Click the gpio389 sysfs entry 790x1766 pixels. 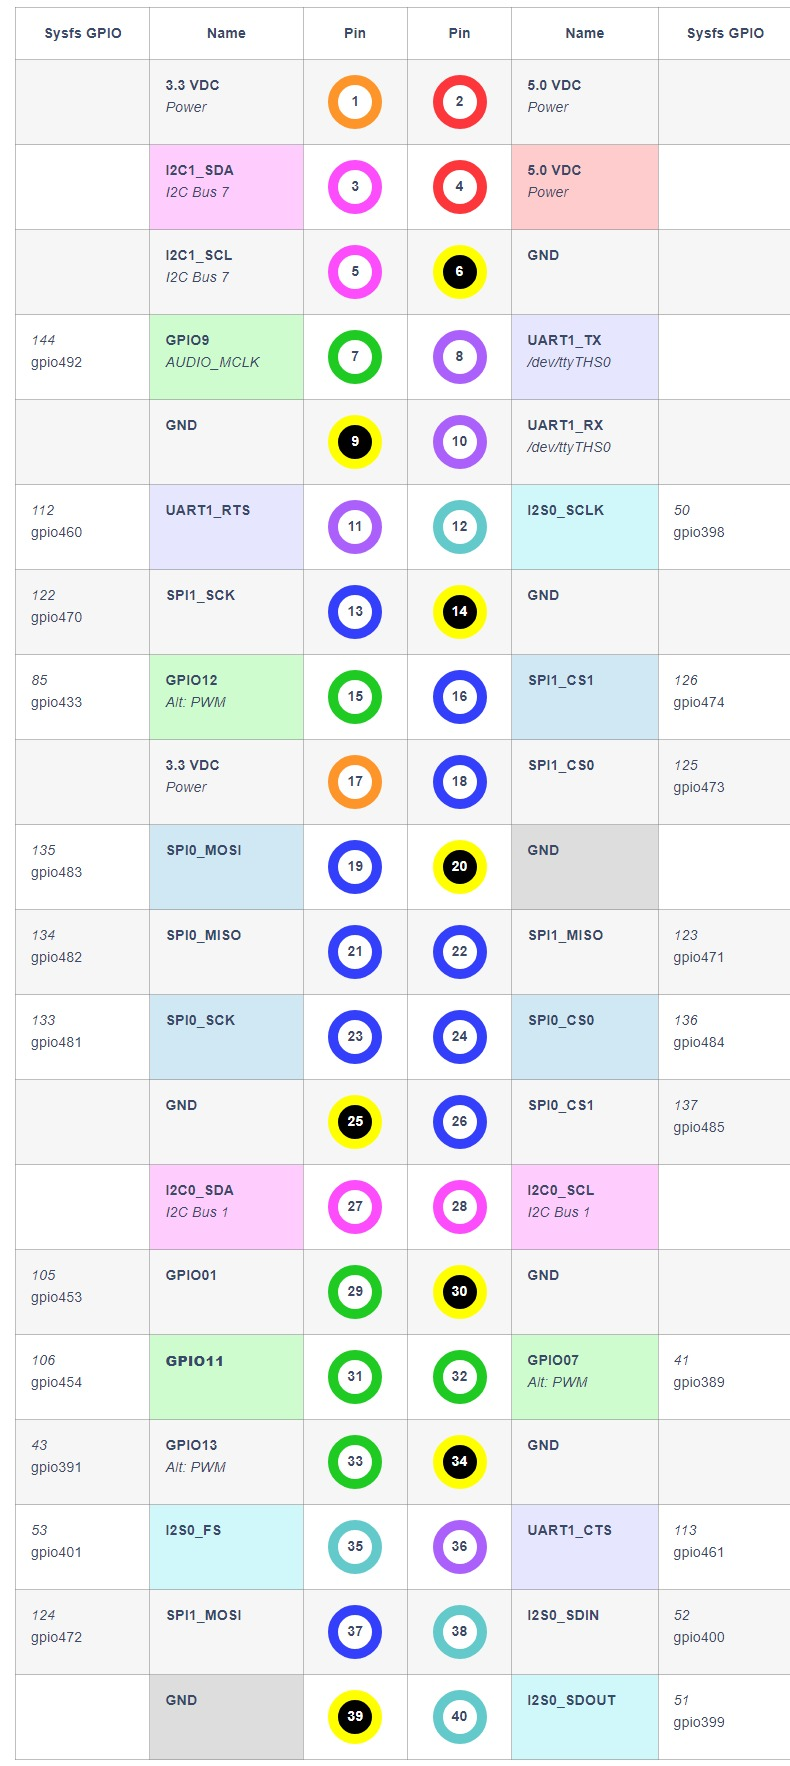699,1382
